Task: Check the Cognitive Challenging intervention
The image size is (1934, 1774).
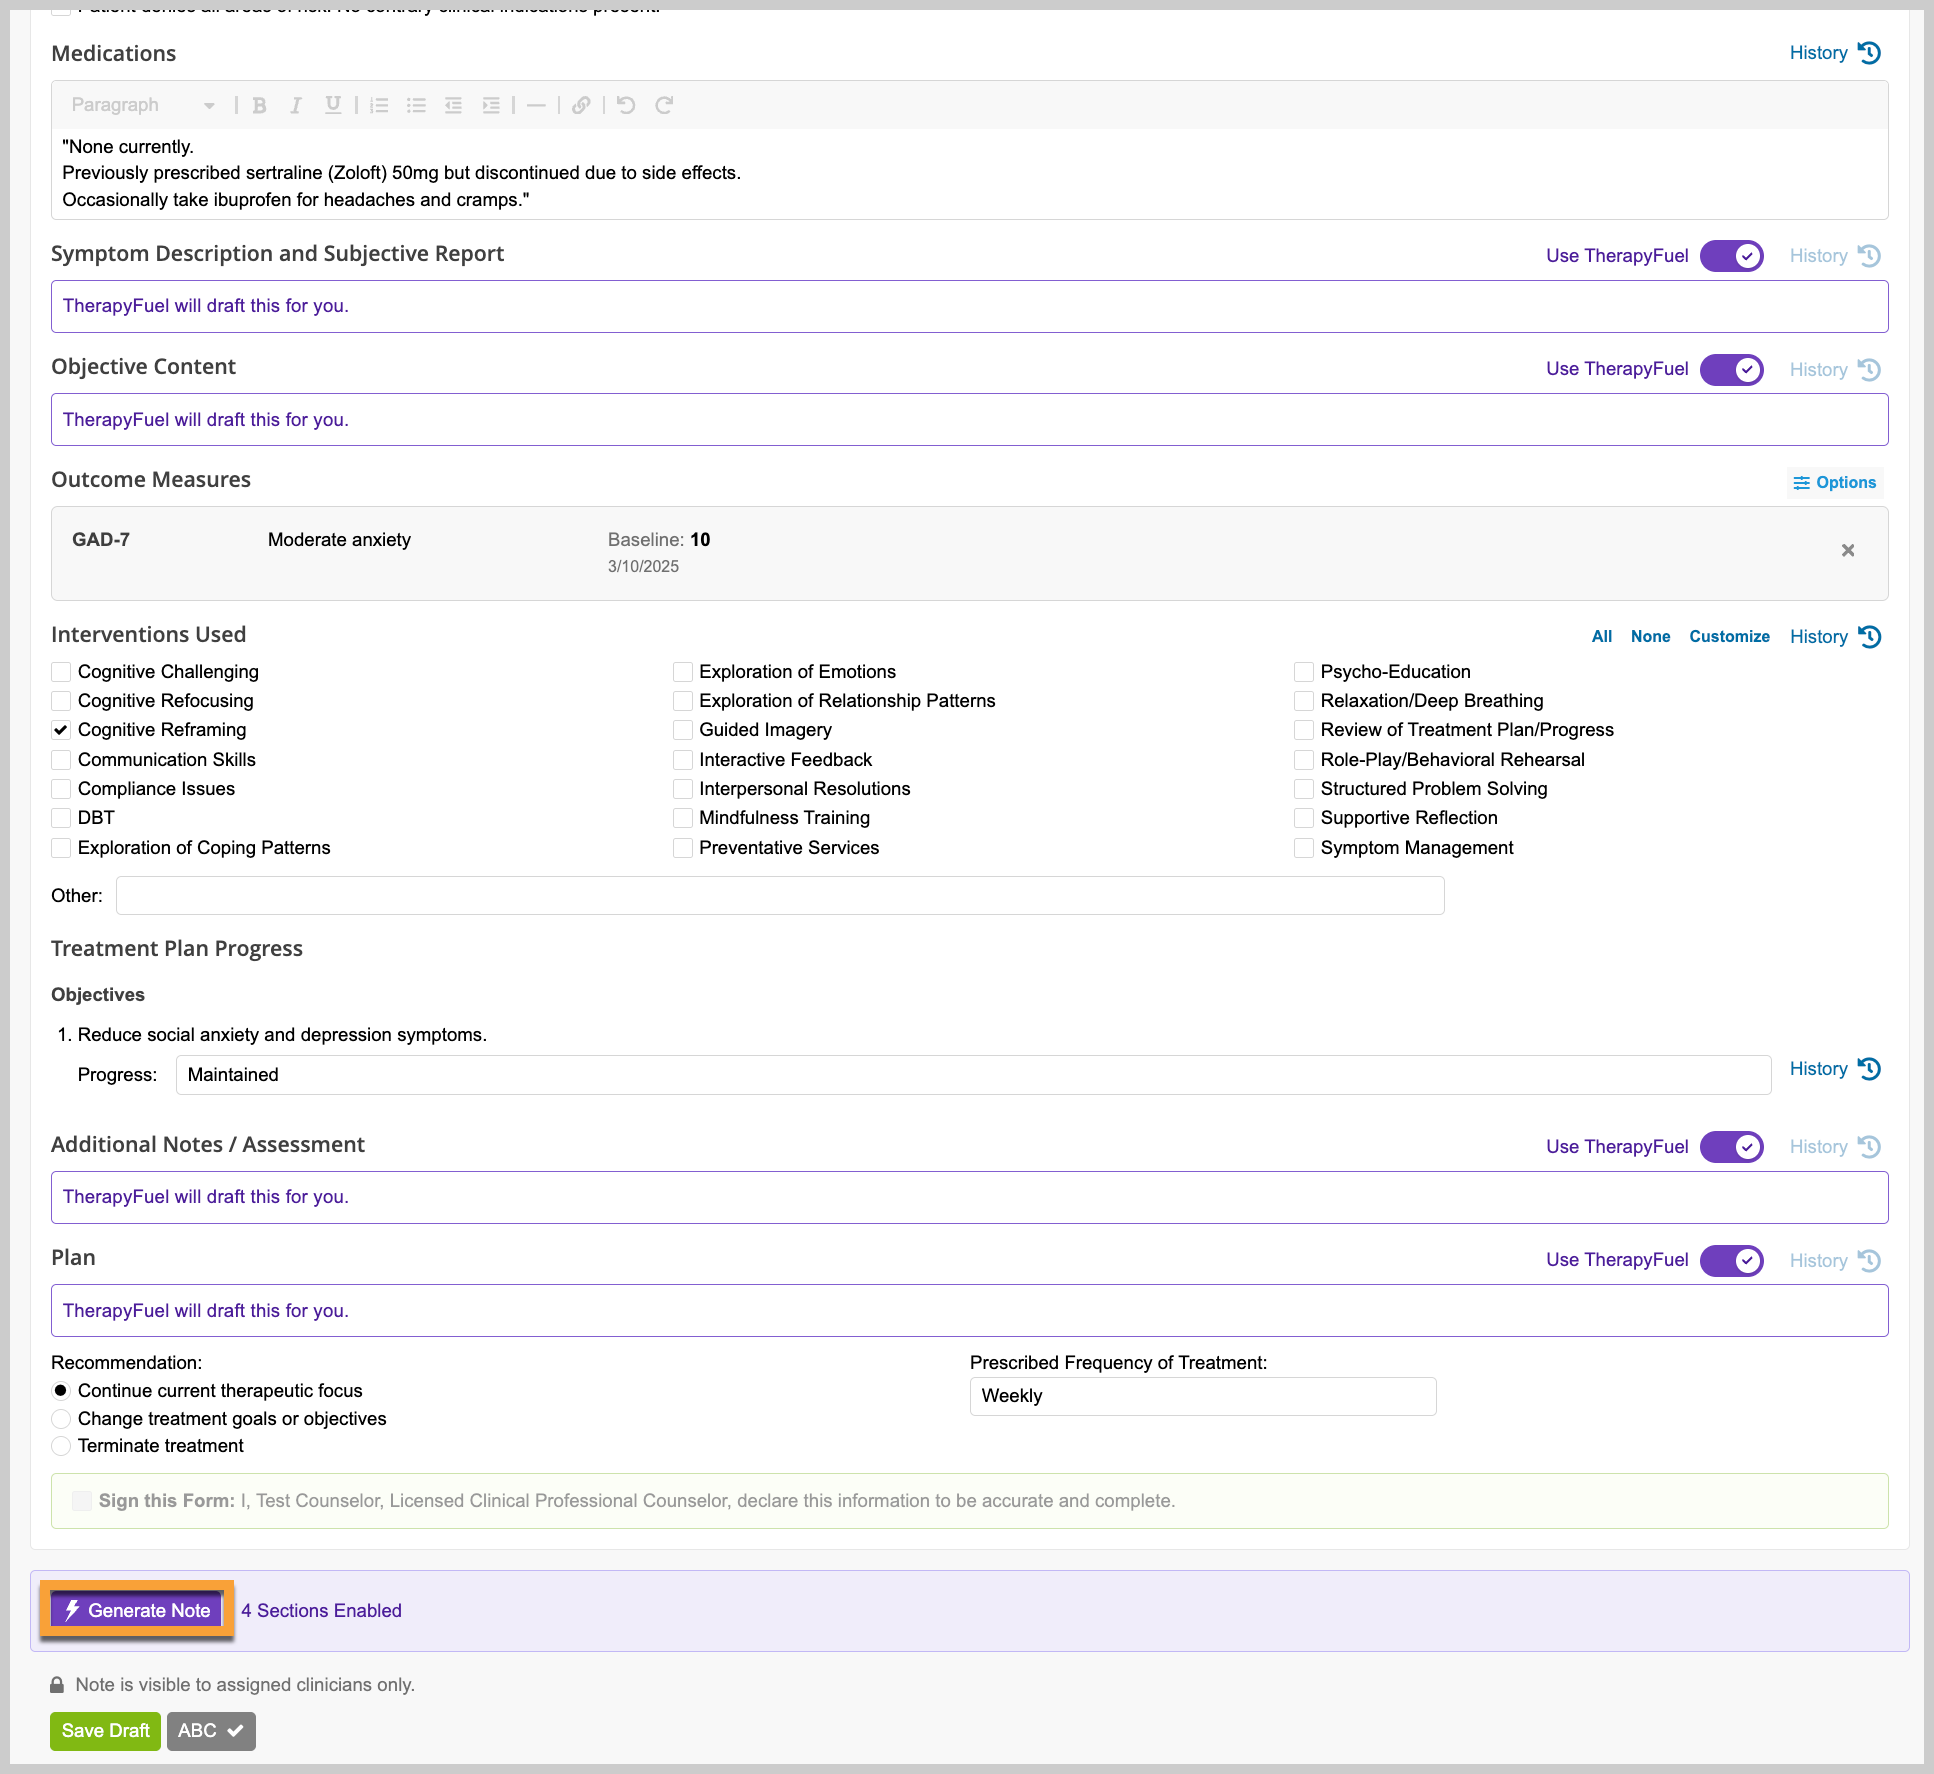Action: tap(61, 672)
